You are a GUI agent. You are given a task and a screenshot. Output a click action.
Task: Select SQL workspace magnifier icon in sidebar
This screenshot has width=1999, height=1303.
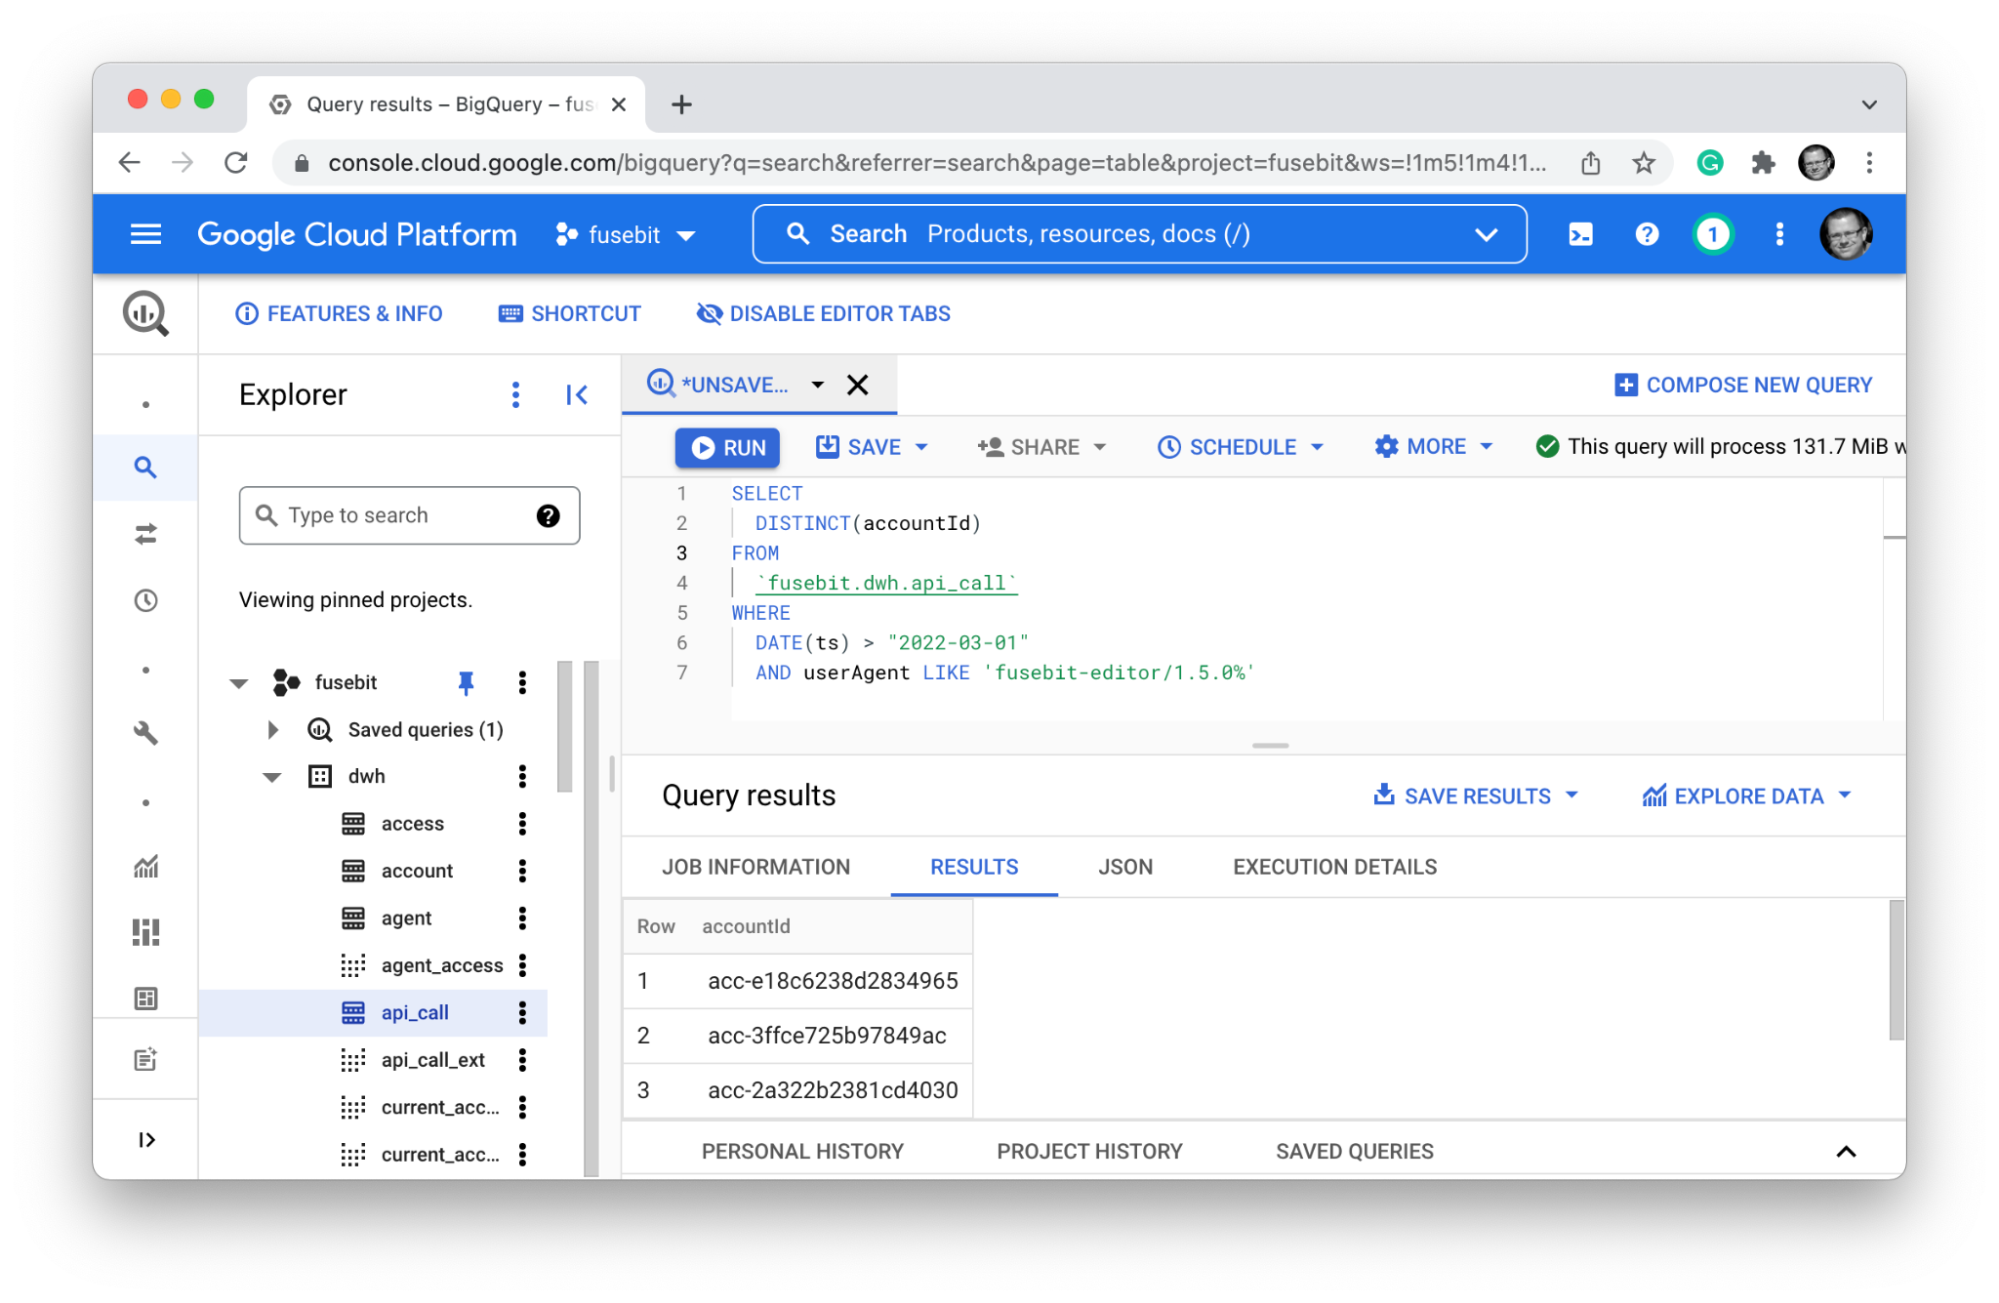(x=146, y=467)
